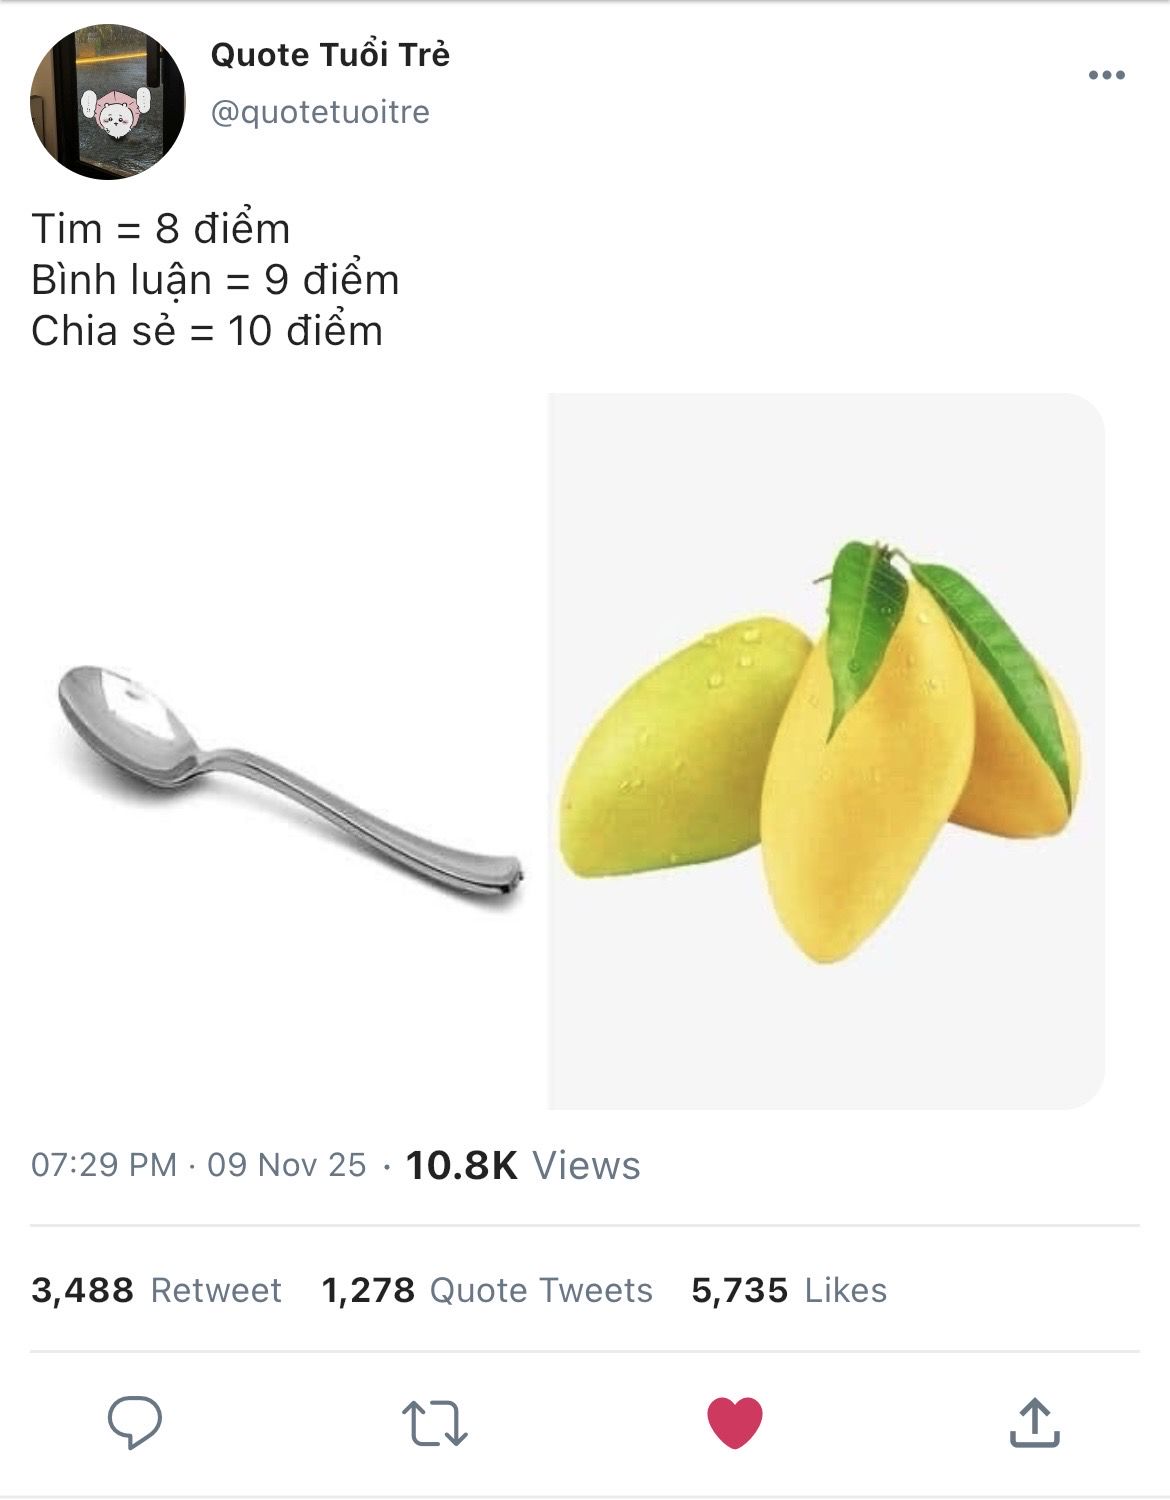Open Quote Tuổi Trẻ profile avatar
1170x1500 pixels.
point(108,102)
